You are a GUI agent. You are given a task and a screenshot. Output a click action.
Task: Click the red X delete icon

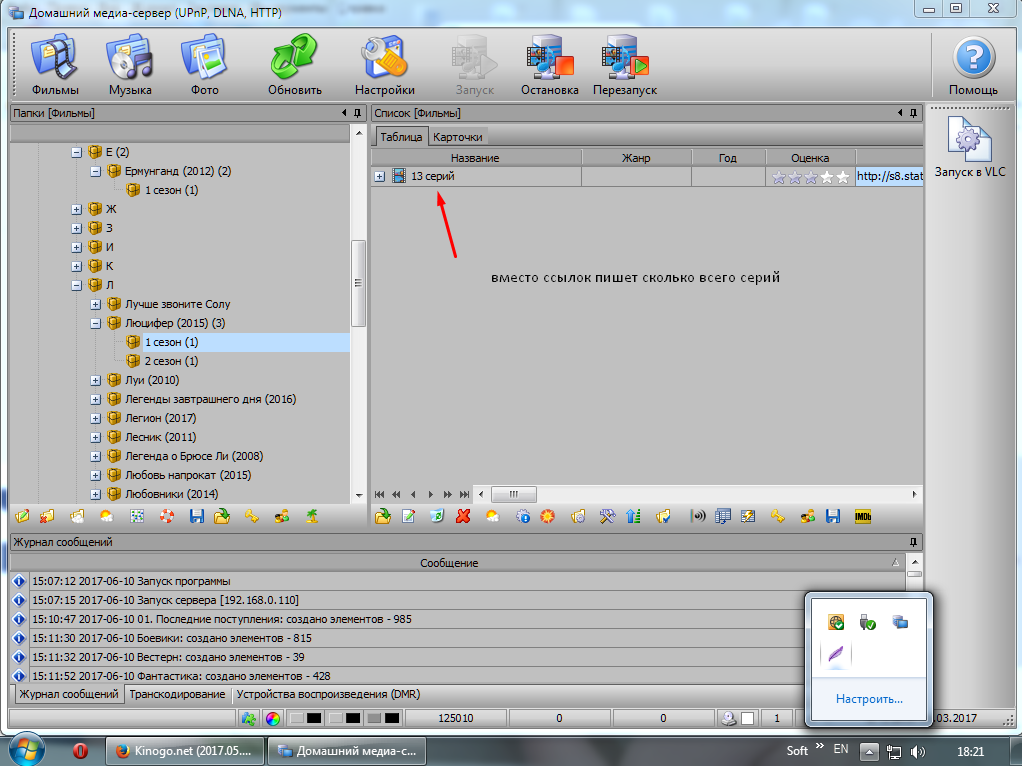(463, 517)
